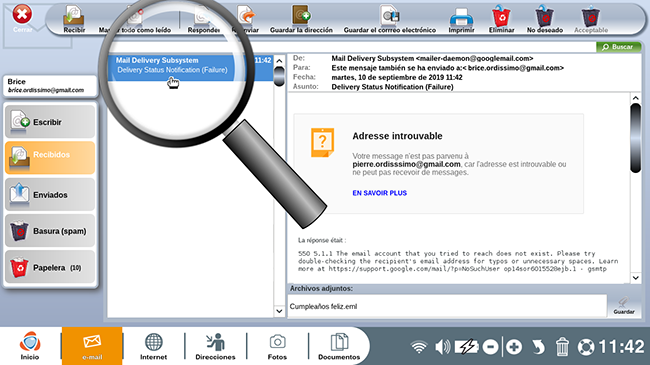The width and height of the screenshot is (650, 365).
Task: Select the Brice account entry
Action: click(50, 86)
